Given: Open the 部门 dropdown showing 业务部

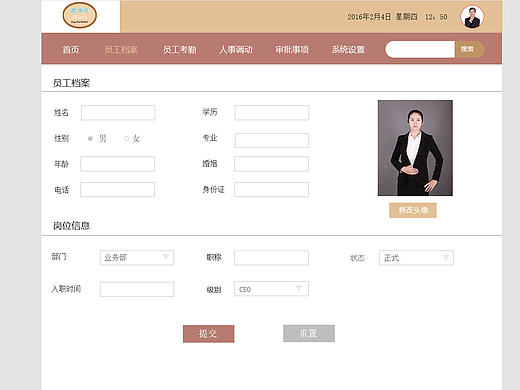Looking at the screenshot, I should click(137, 258).
